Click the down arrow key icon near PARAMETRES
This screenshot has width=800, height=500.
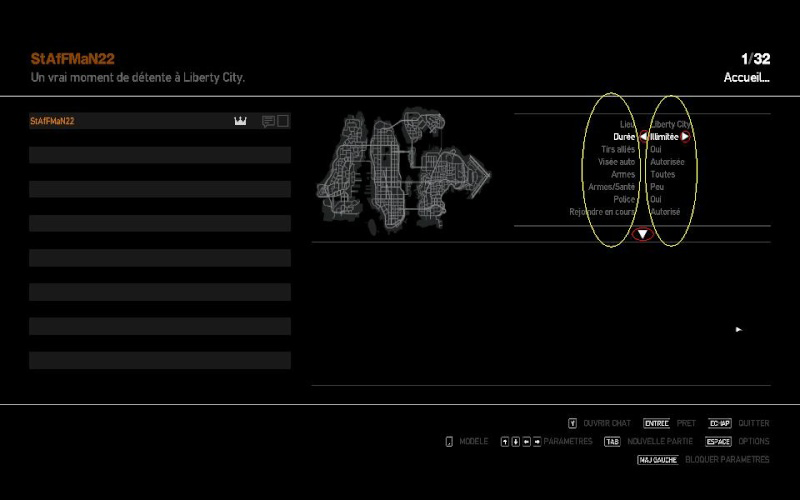(x=515, y=442)
